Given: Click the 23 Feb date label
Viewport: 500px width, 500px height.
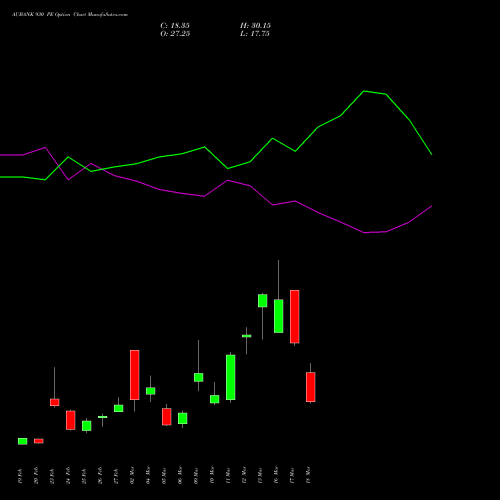Looking at the screenshot, I should [x=52, y=476].
